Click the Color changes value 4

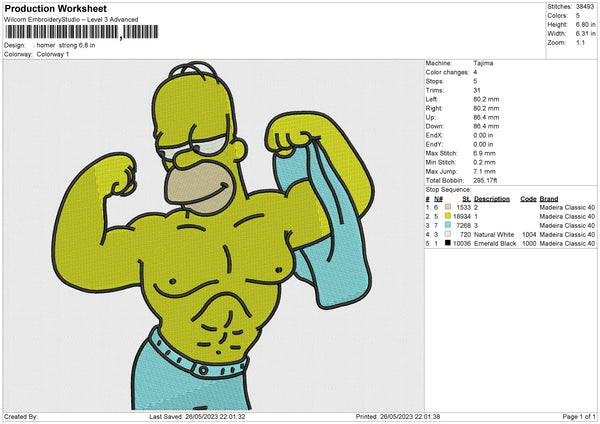475,72
